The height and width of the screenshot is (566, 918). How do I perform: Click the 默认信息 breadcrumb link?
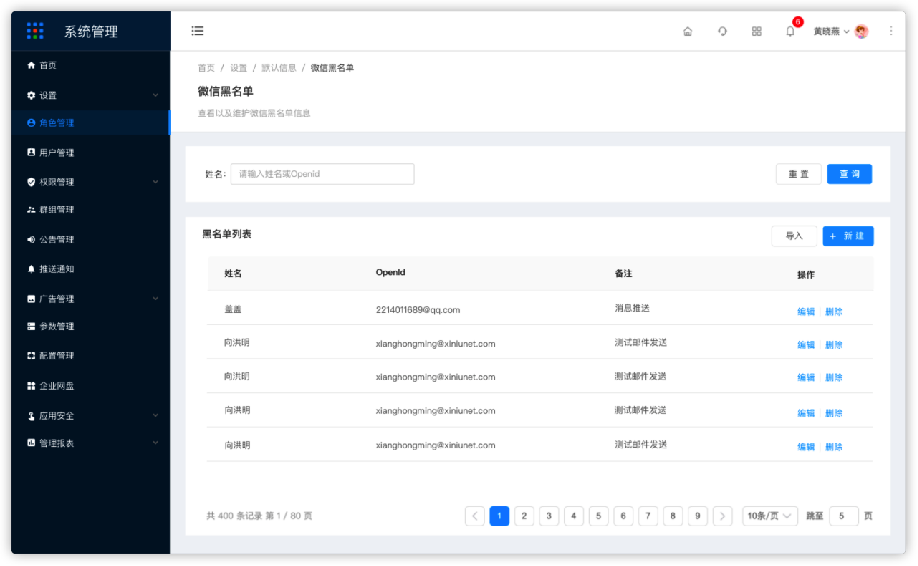pyautogui.click(x=279, y=68)
